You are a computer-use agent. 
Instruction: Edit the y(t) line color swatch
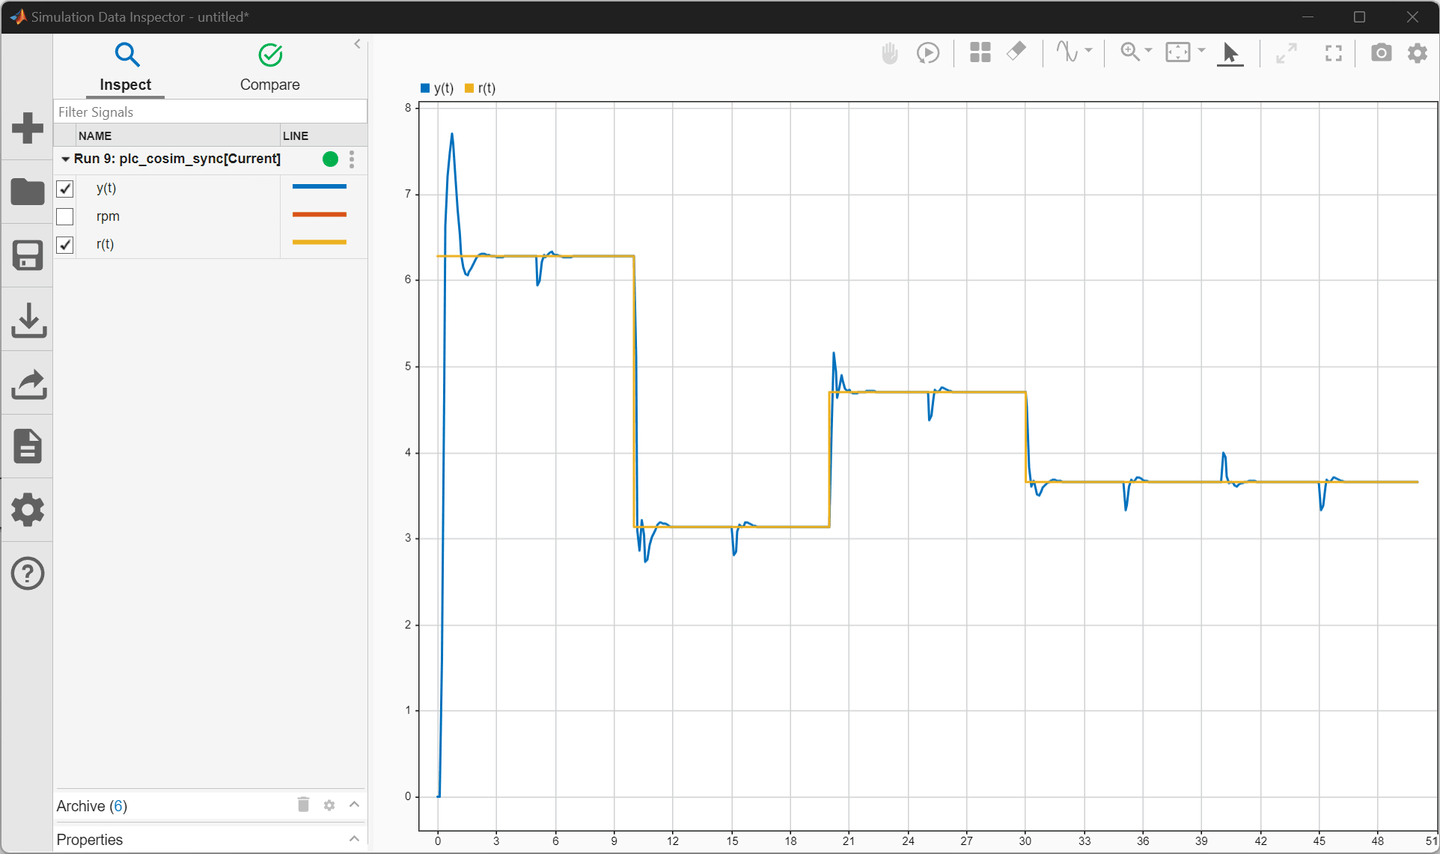[x=319, y=185]
